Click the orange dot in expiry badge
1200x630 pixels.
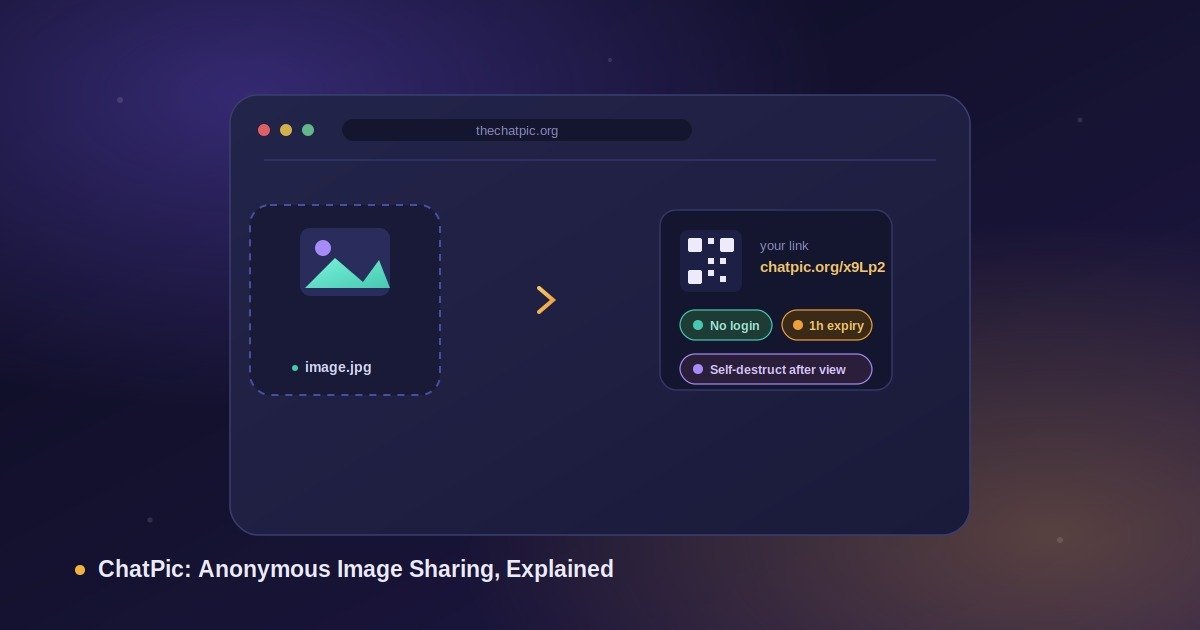[798, 325]
